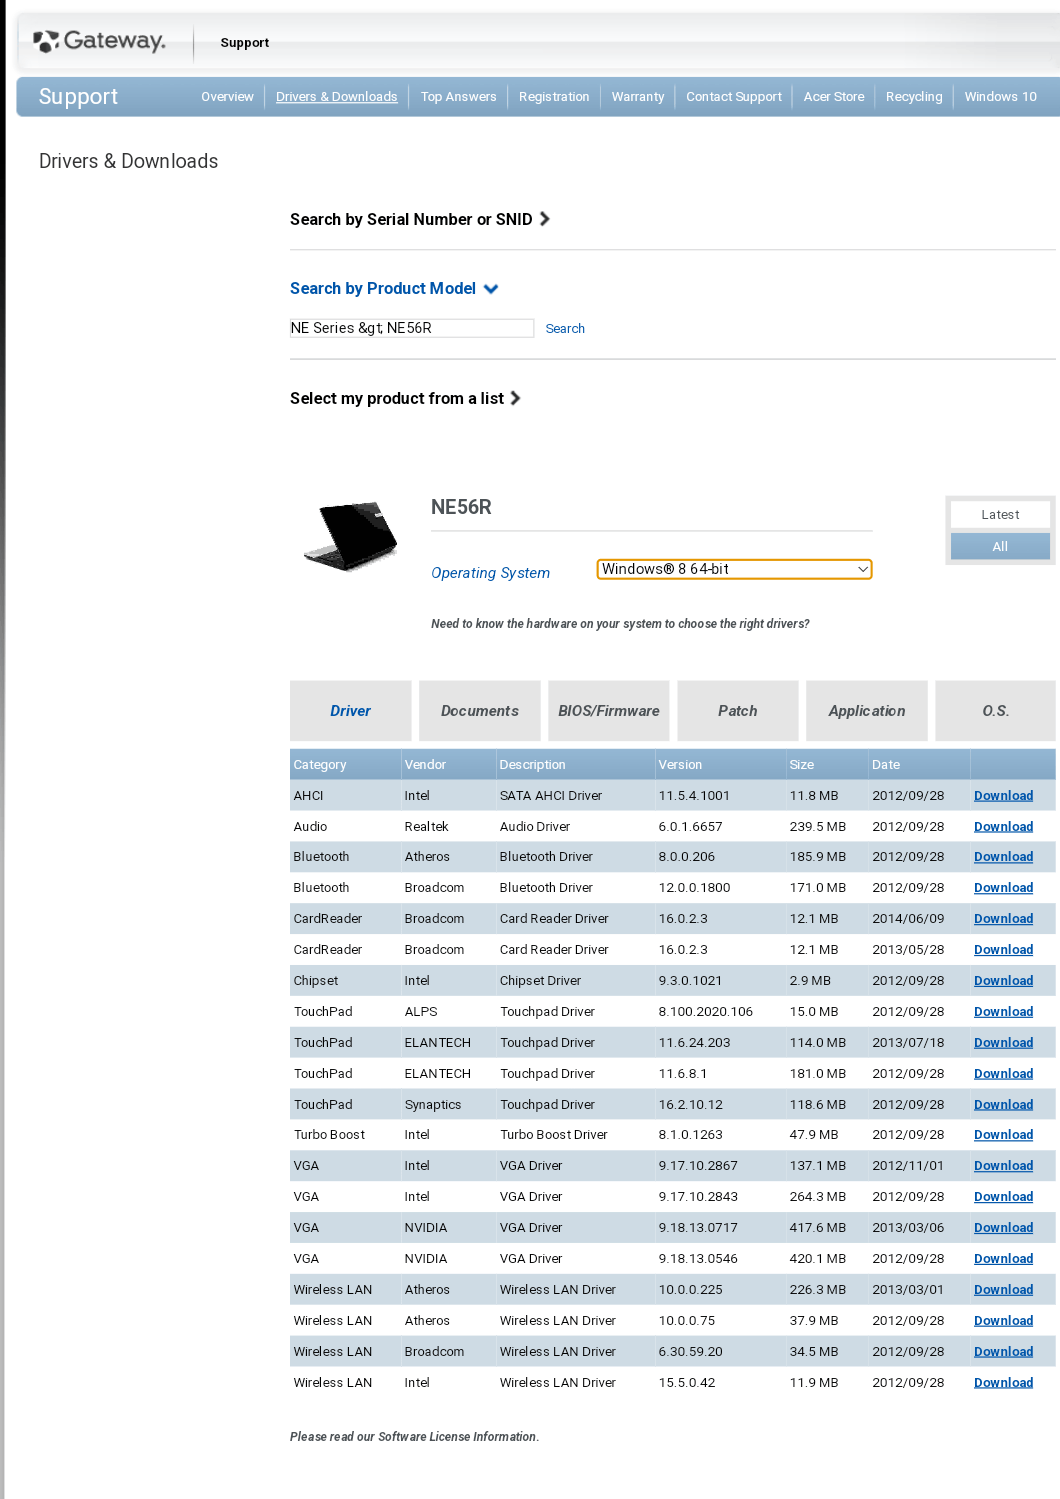This screenshot has height=1499, width=1060.
Task: Click the Gateway logo
Action: (99, 41)
